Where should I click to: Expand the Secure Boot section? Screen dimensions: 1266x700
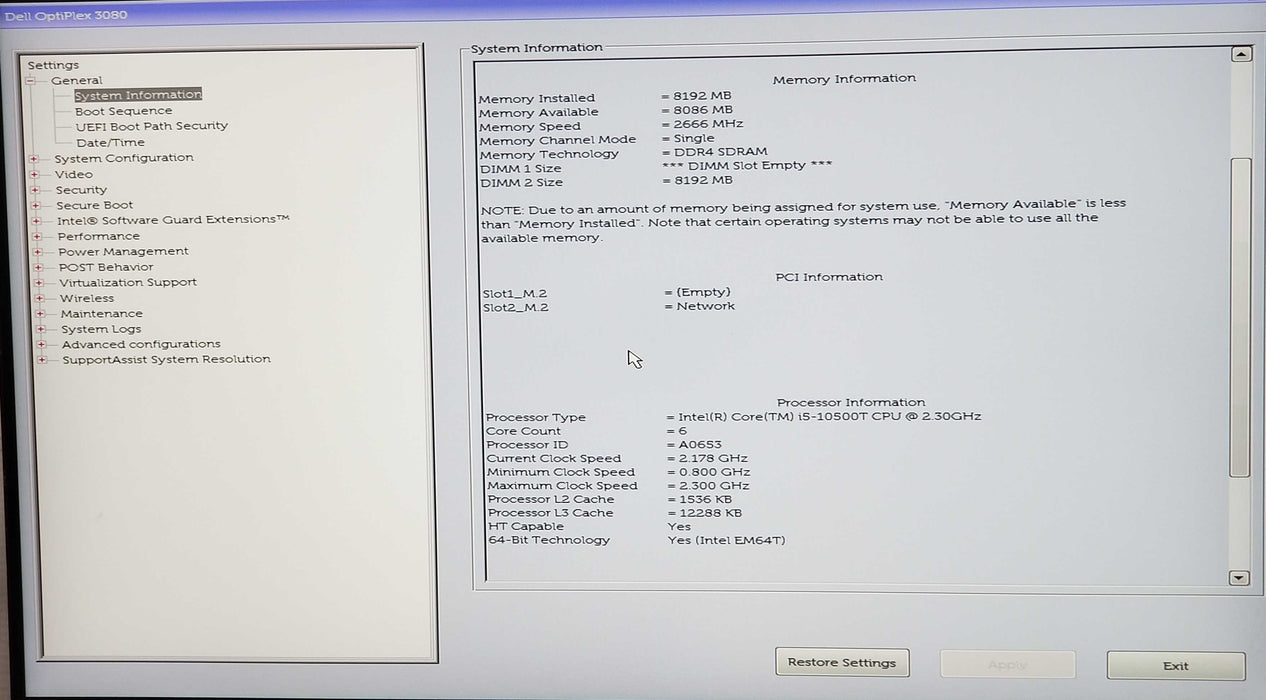(37, 205)
